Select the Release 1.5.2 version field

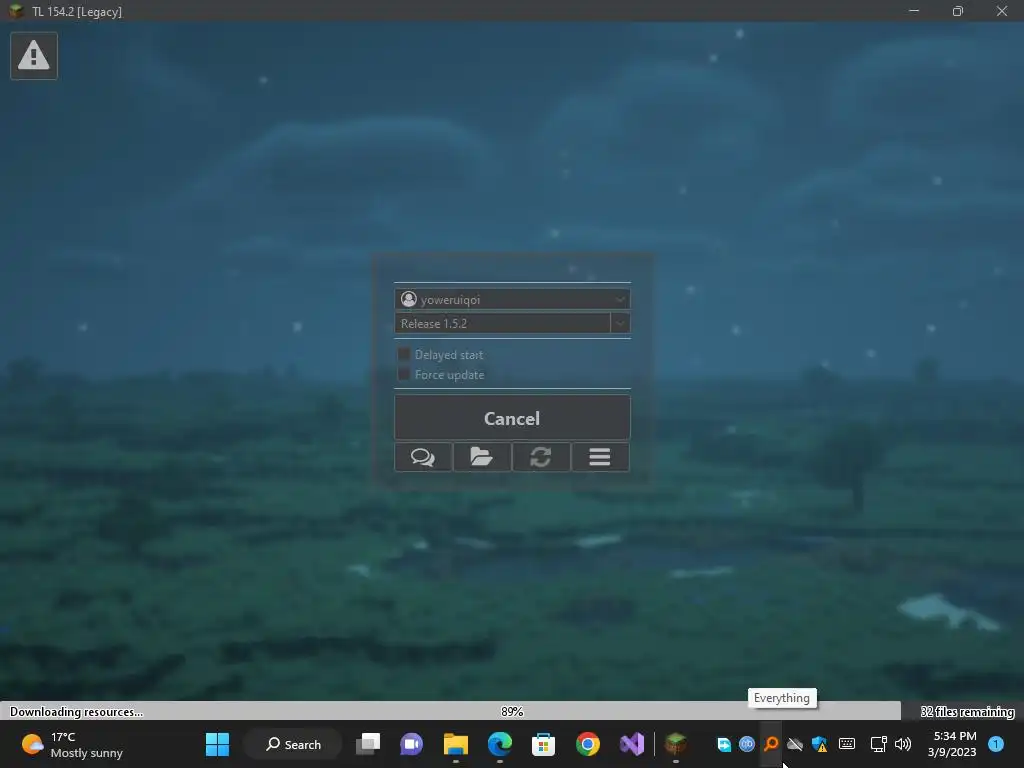pos(502,323)
